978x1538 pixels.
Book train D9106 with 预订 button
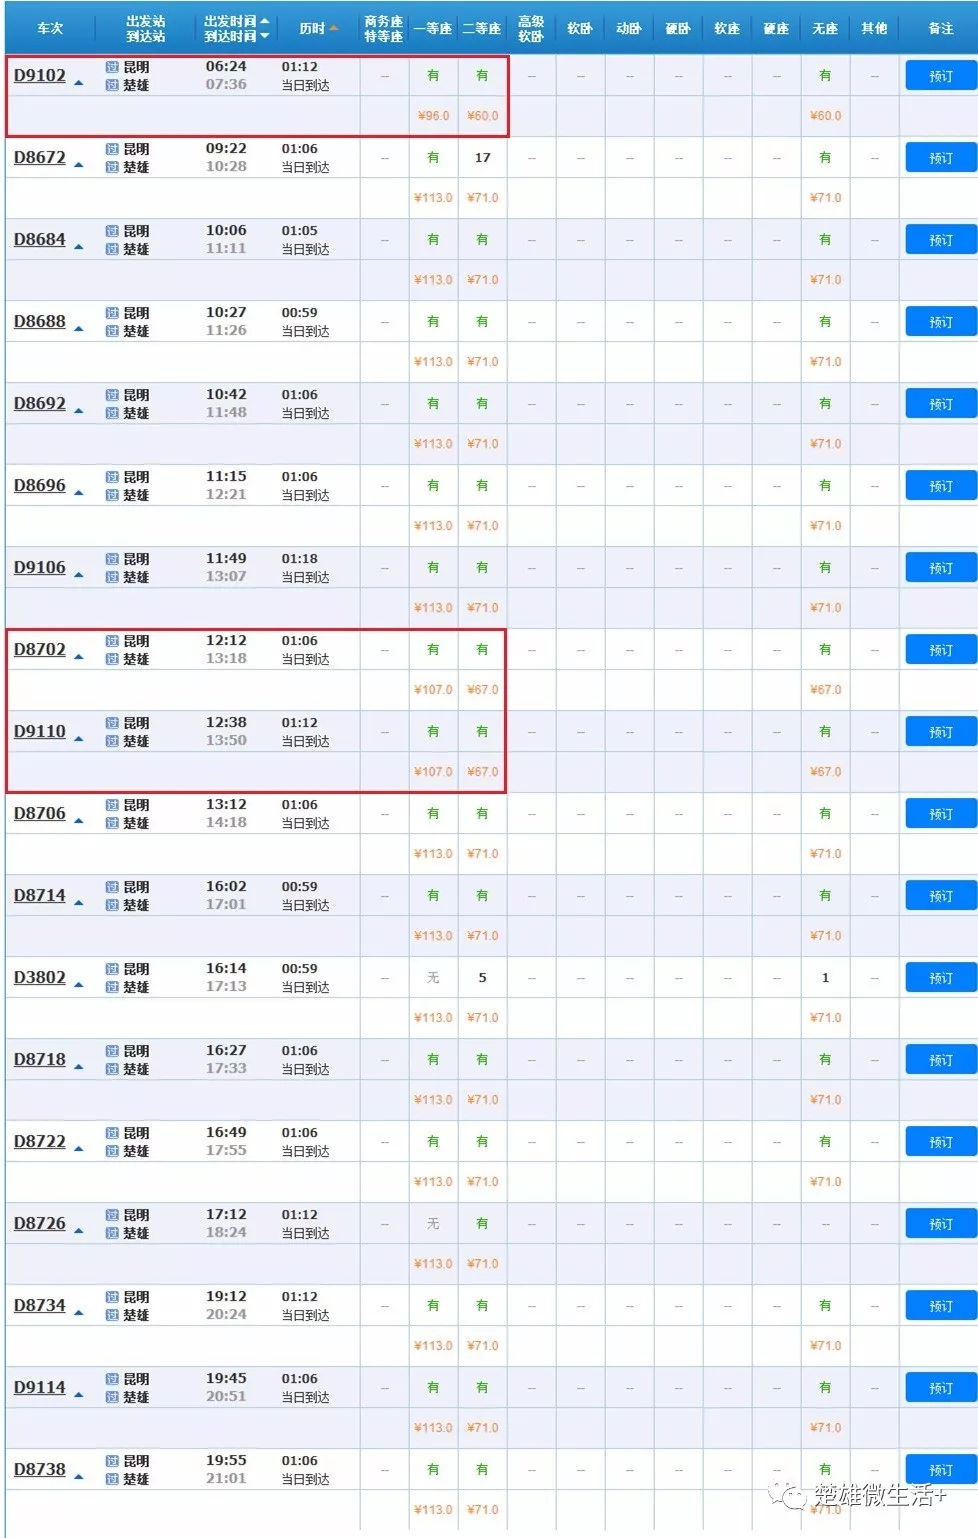click(941, 568)
